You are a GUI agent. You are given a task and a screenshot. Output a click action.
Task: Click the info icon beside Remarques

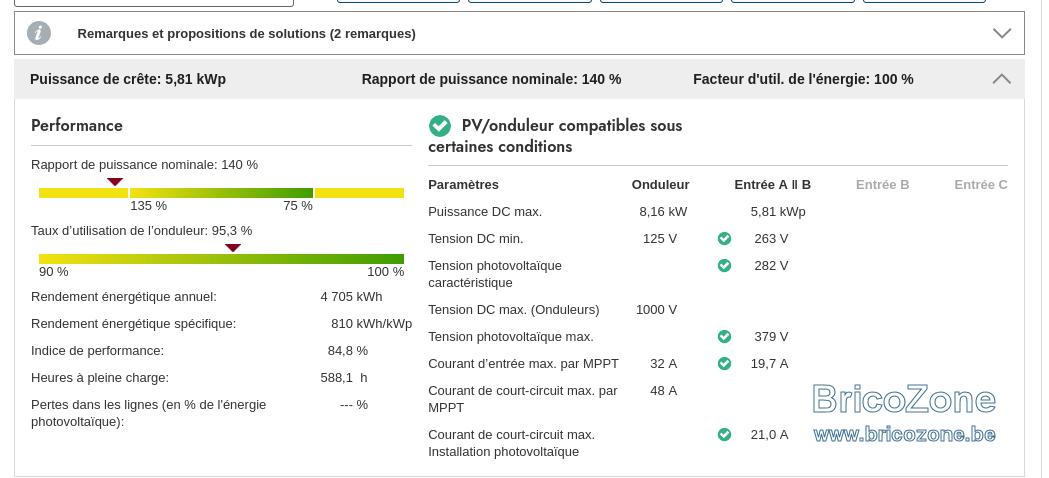pyautogui.click(x=39, y=33)
